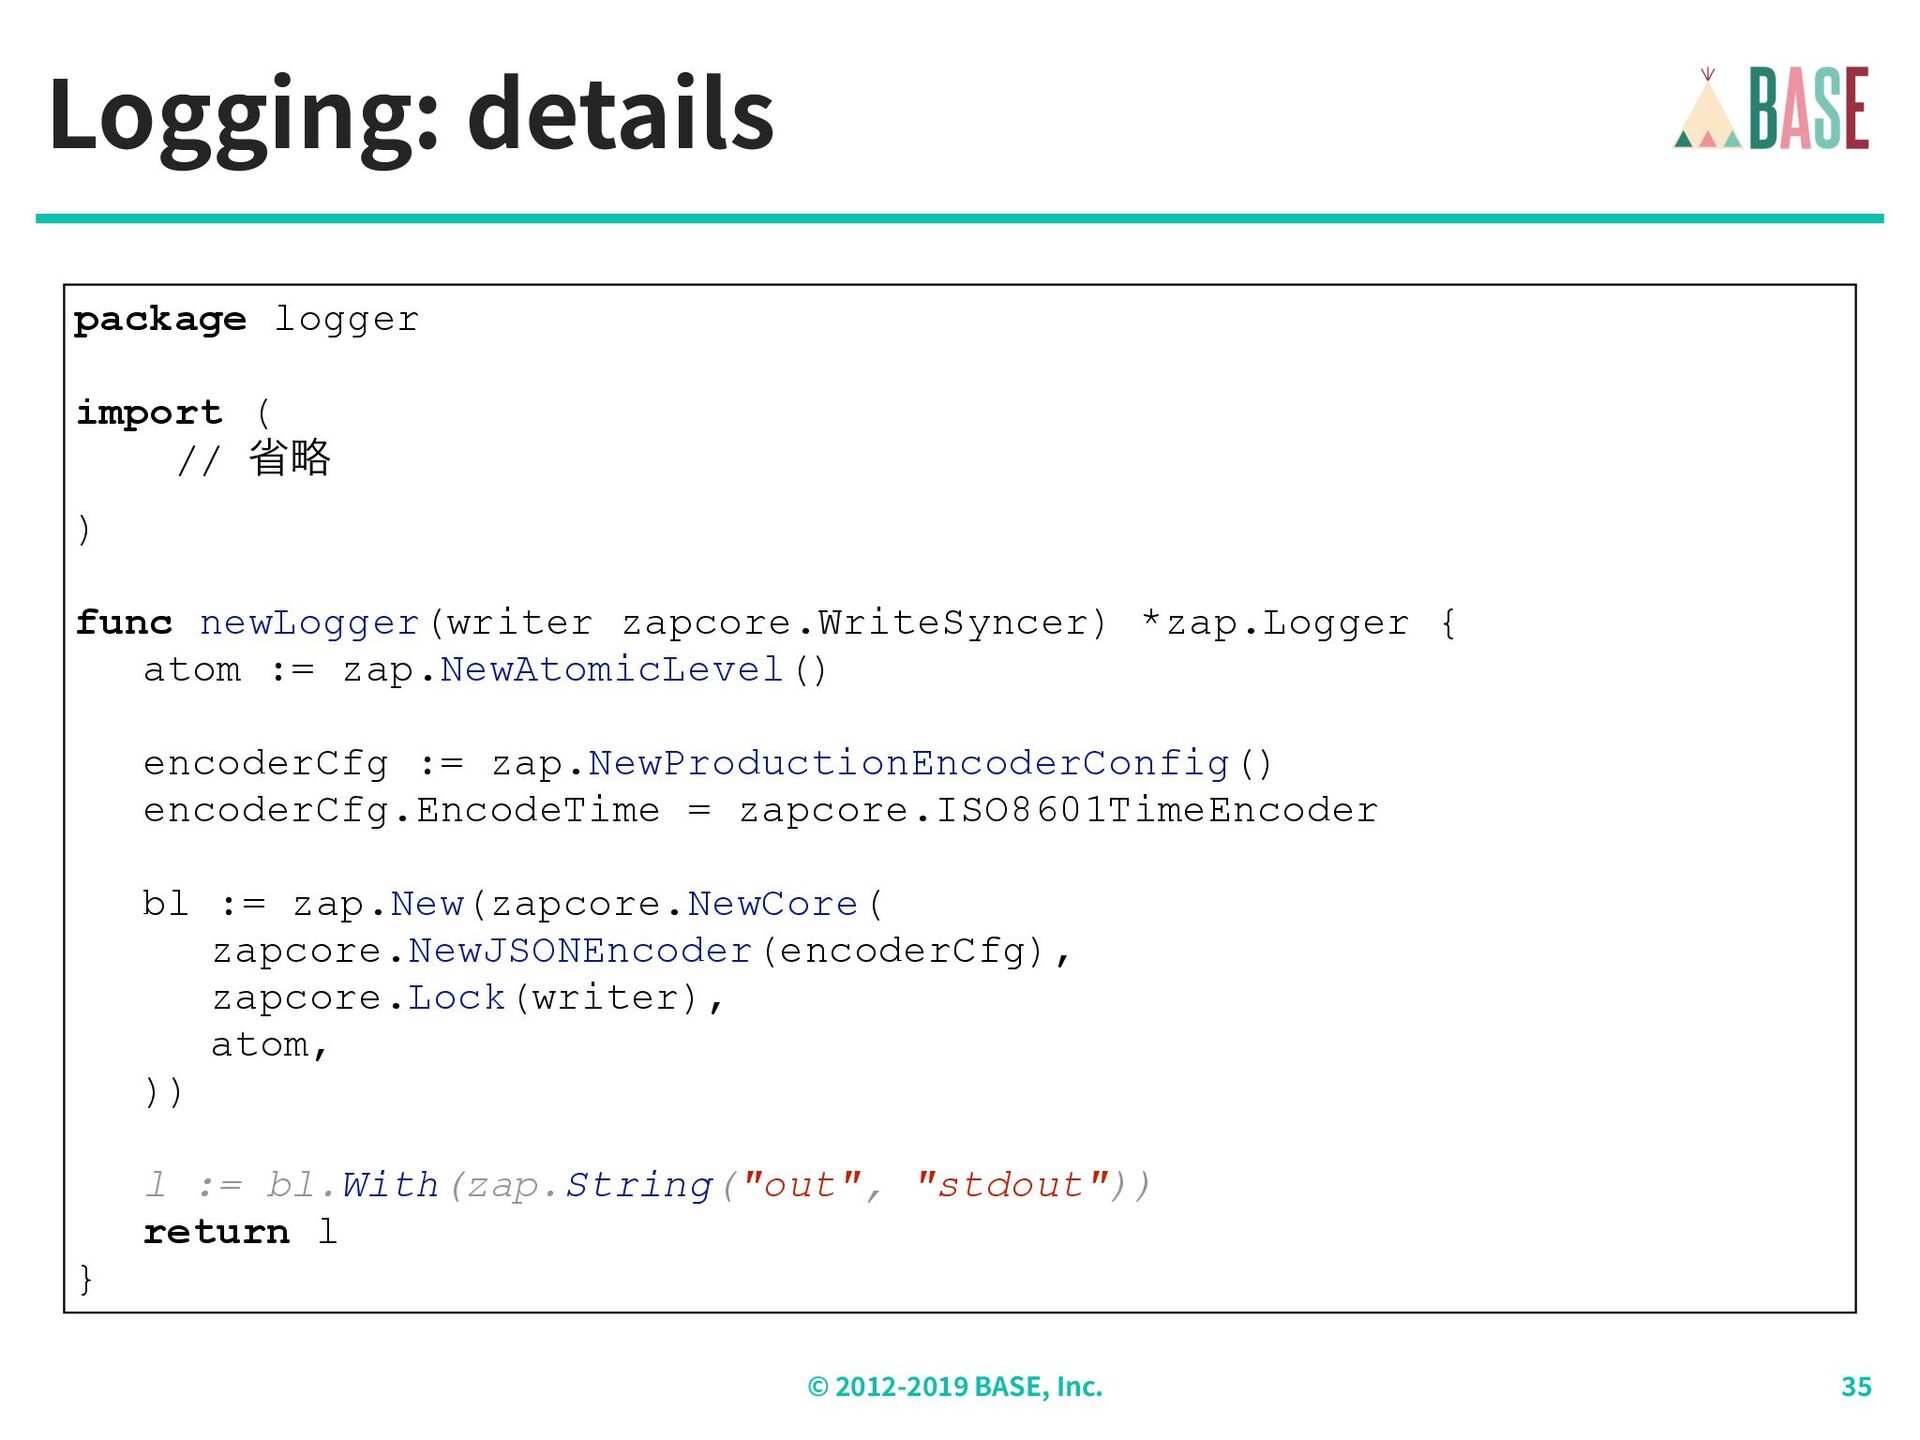Viewport: 1920px width, 1440px height.
Task: Click the 'return' keyword
Action: coord(216,1231)
